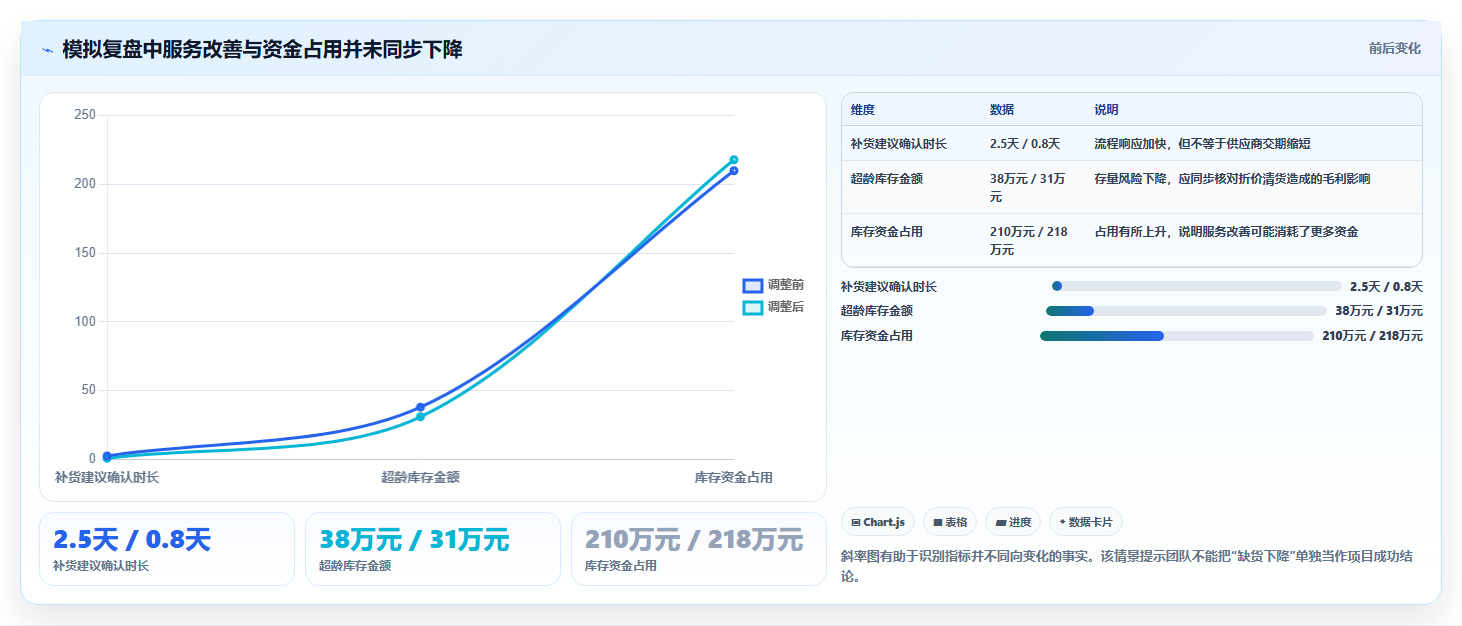The width and height of the screenshot is (1462, 626).
Task: Click the title 模拟复盘中服务改善与资金占用并未同步下降
Action: (x=262, y=49)
